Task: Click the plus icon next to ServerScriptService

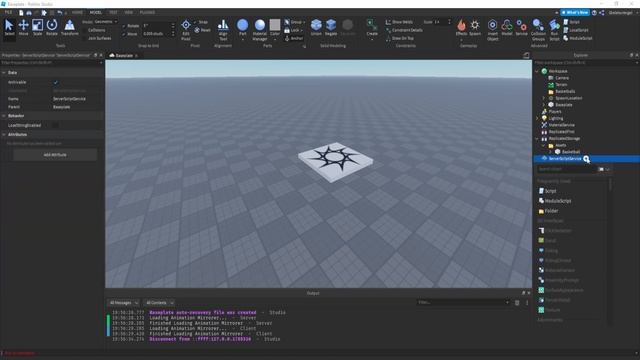Action: coord(587,159)
